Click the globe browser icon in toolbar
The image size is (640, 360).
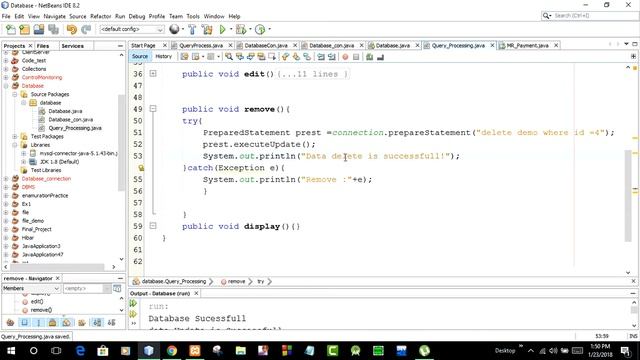(x=174, y=29)
